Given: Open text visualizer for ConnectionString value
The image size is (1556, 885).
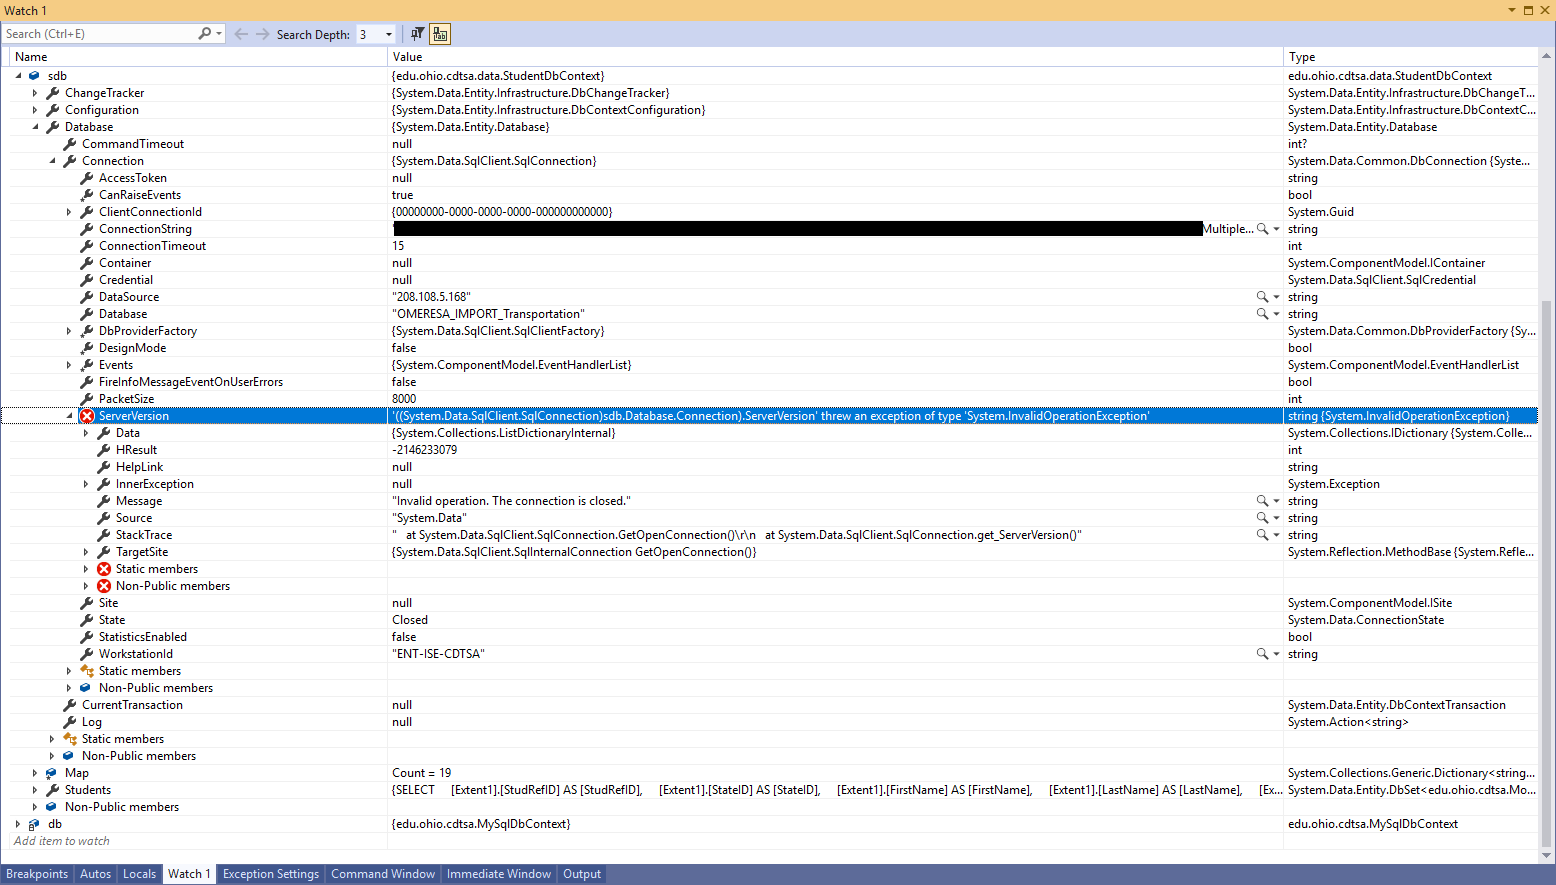Looking at the screenshot, I should tap(1262, 229).
